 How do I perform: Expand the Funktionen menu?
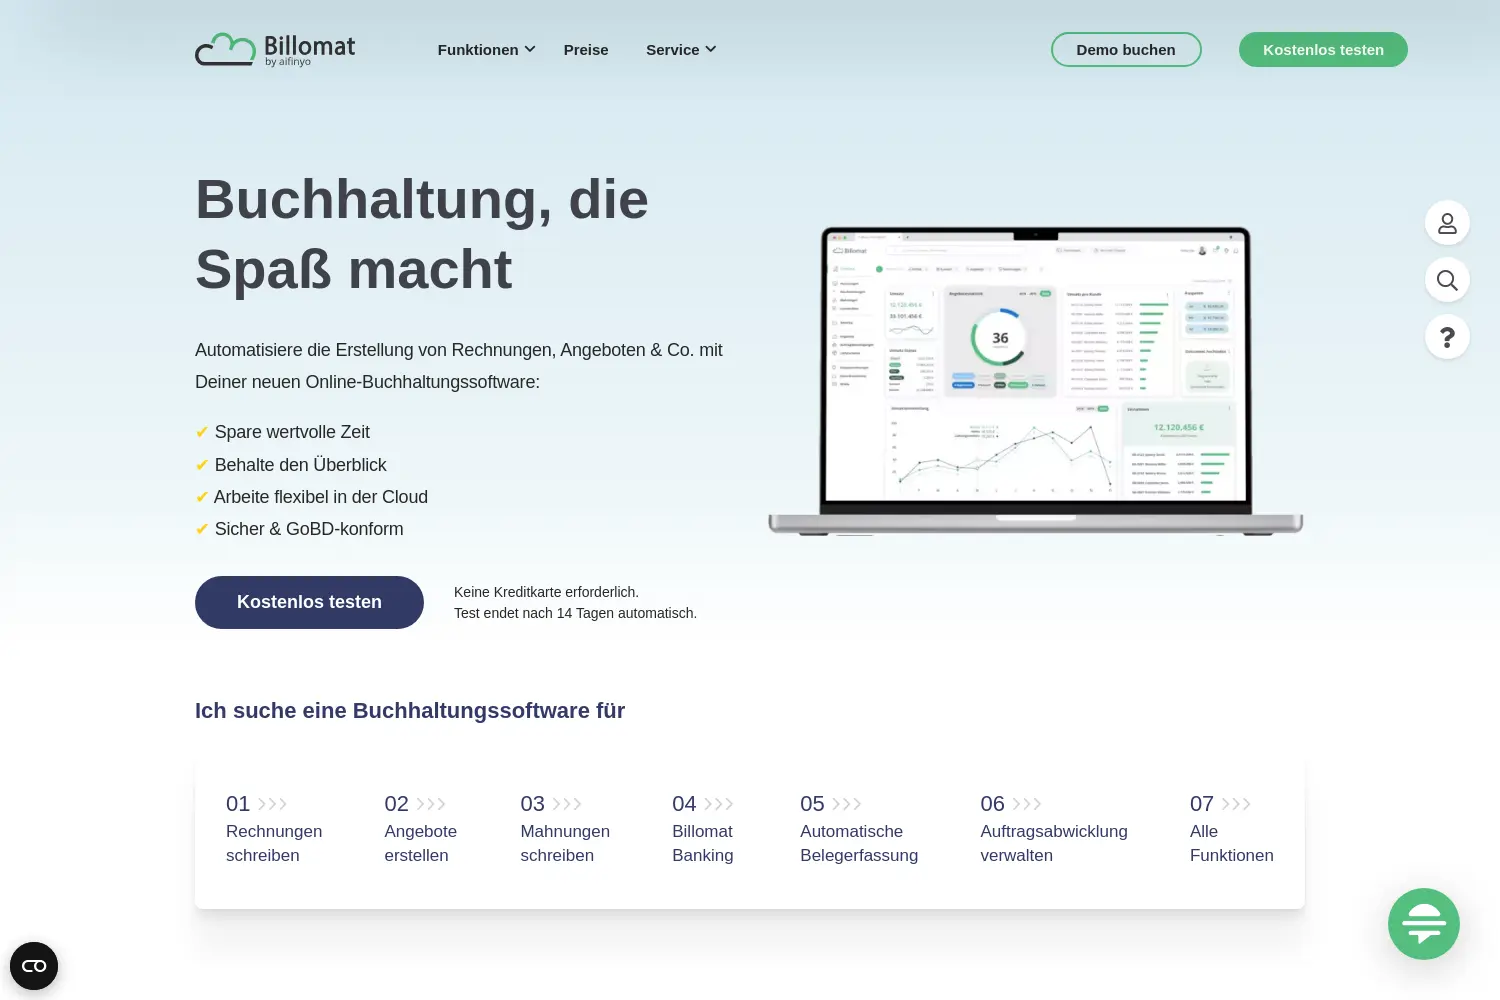tap(487, 50)
